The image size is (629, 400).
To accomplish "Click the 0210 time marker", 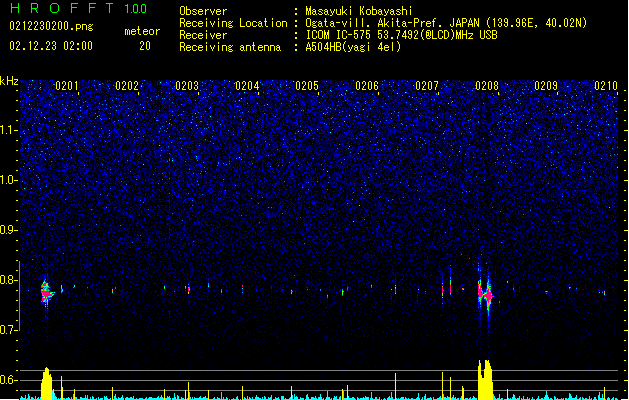I will tap(606, 86).
